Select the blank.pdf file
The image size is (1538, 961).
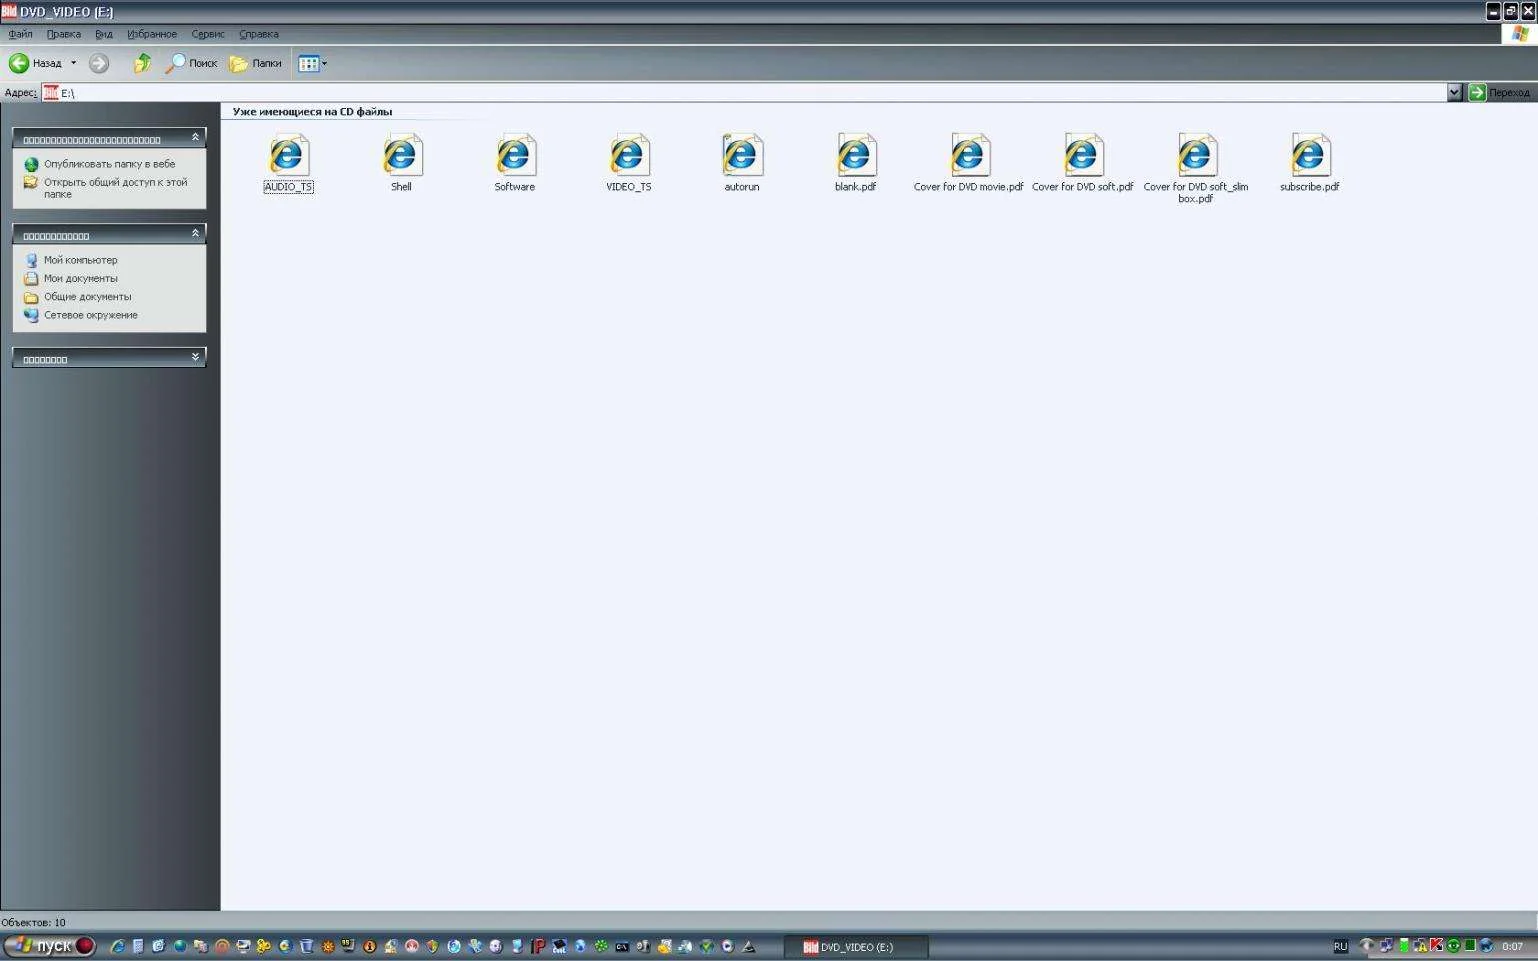tap(855, 162)
